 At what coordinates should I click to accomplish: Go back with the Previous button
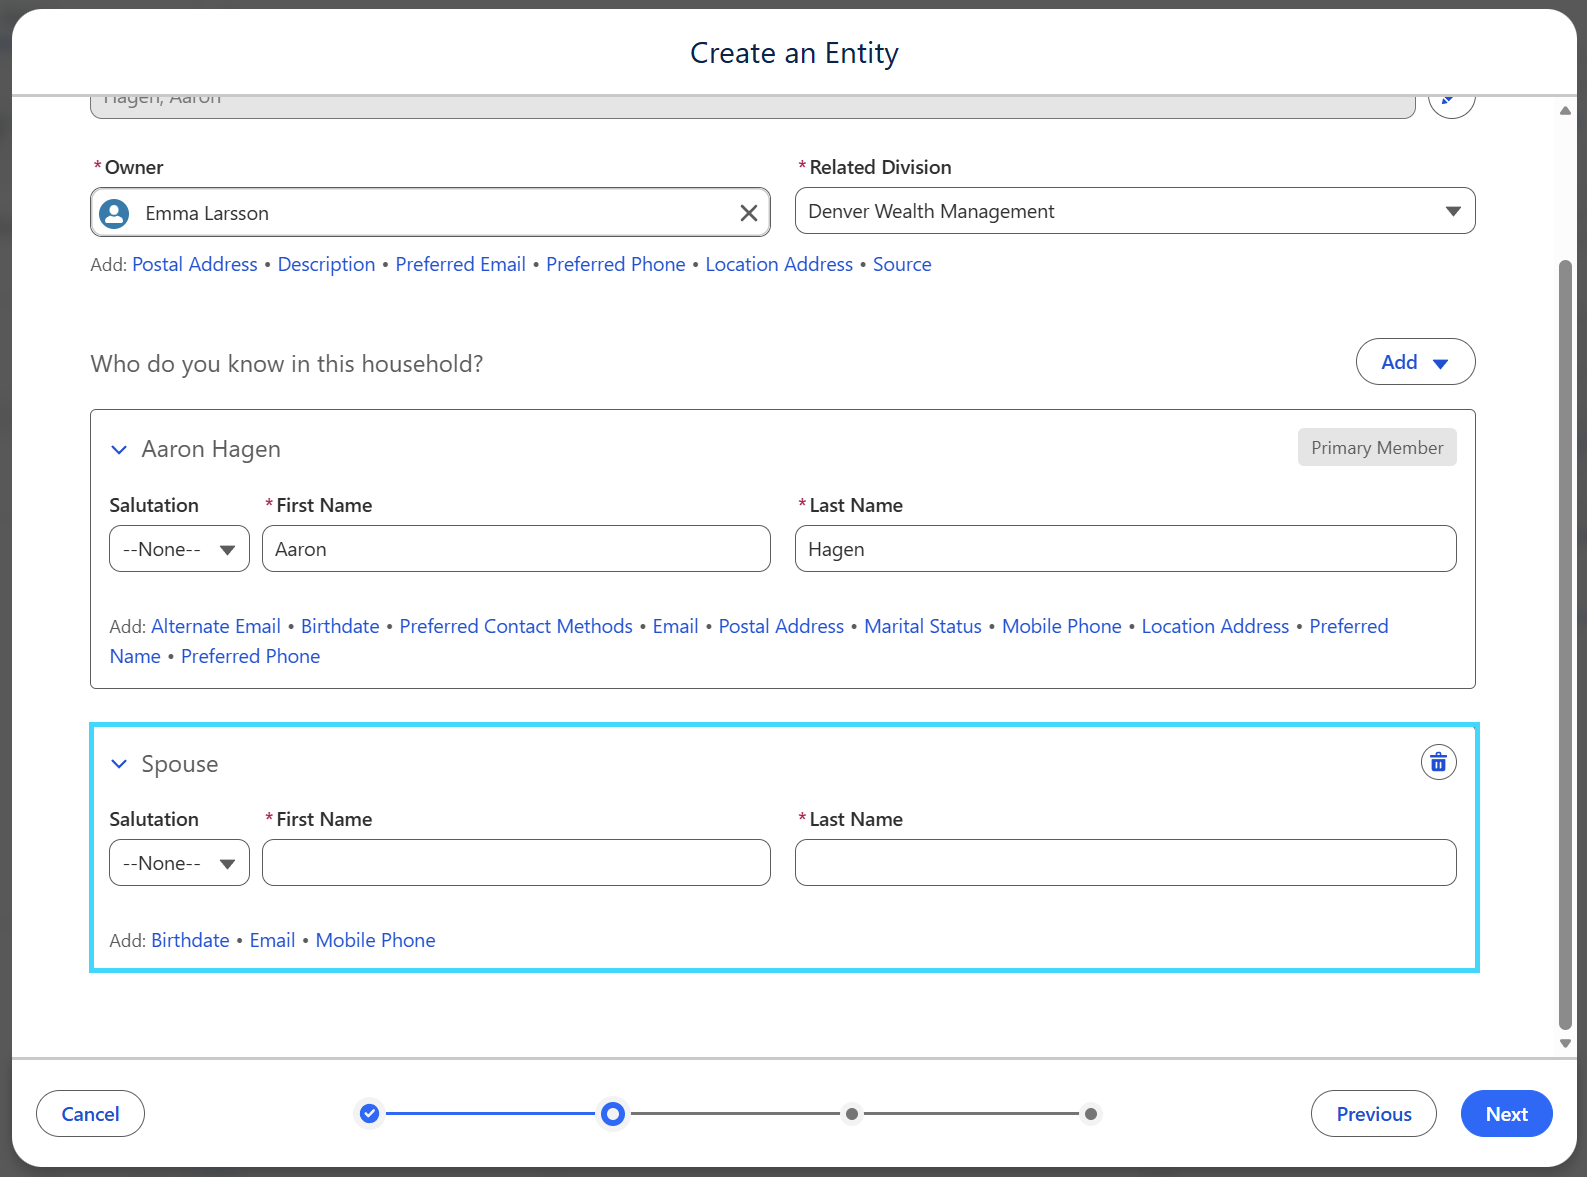pos(1373,1114)
